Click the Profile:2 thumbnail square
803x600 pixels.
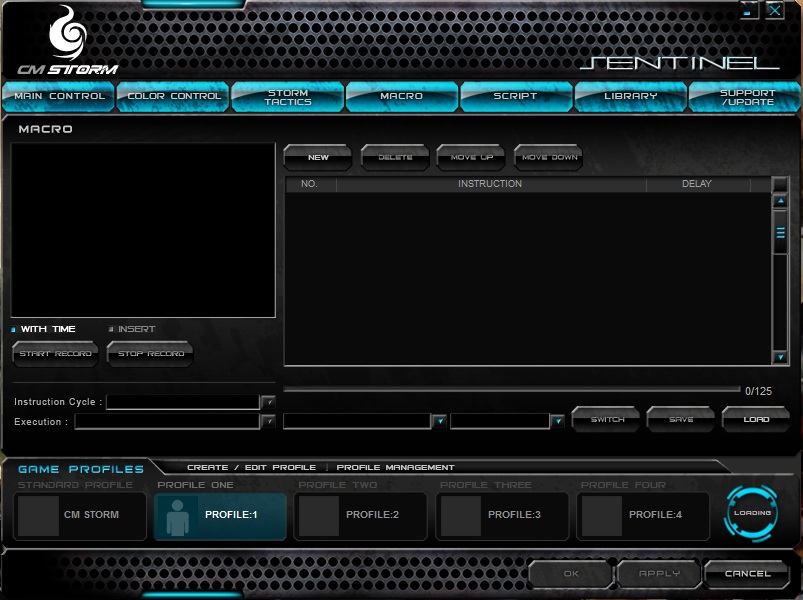(319, 516)
